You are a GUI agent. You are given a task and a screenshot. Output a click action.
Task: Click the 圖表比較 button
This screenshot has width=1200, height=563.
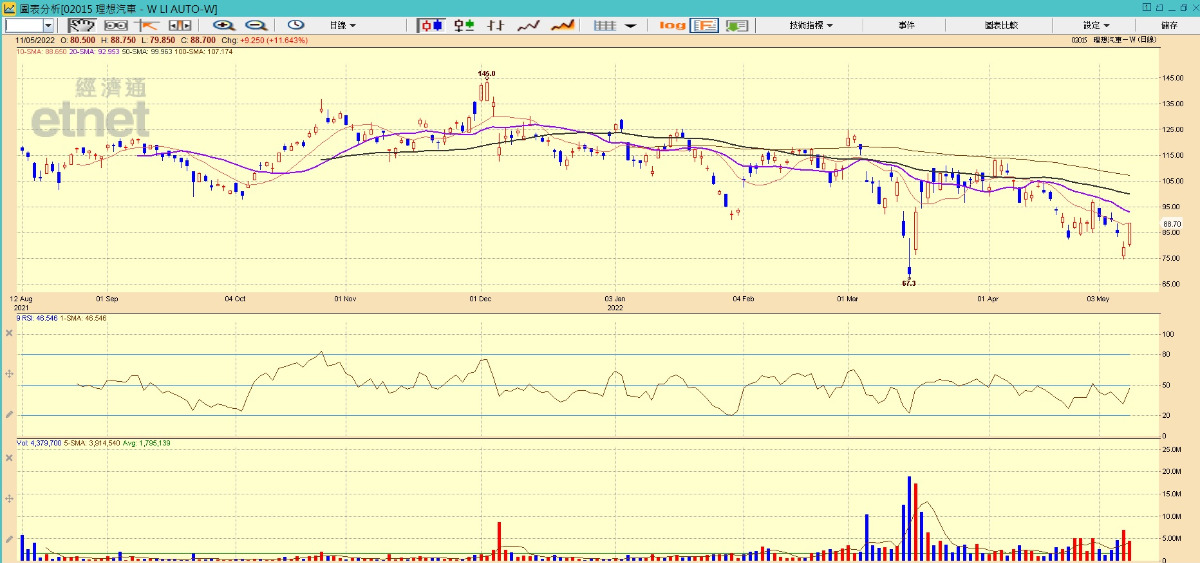[1000, 25]
